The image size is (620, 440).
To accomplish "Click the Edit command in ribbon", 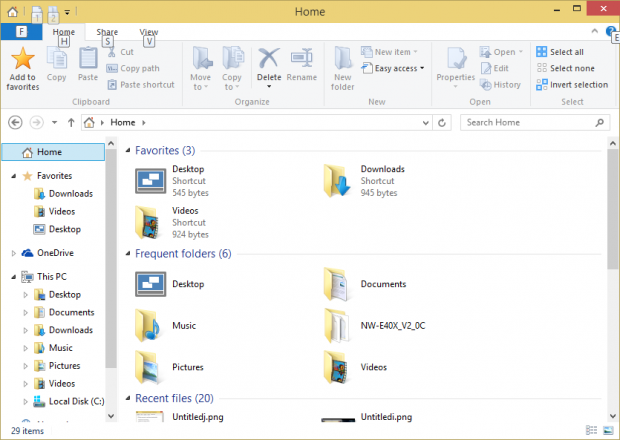I will [494, 68].
